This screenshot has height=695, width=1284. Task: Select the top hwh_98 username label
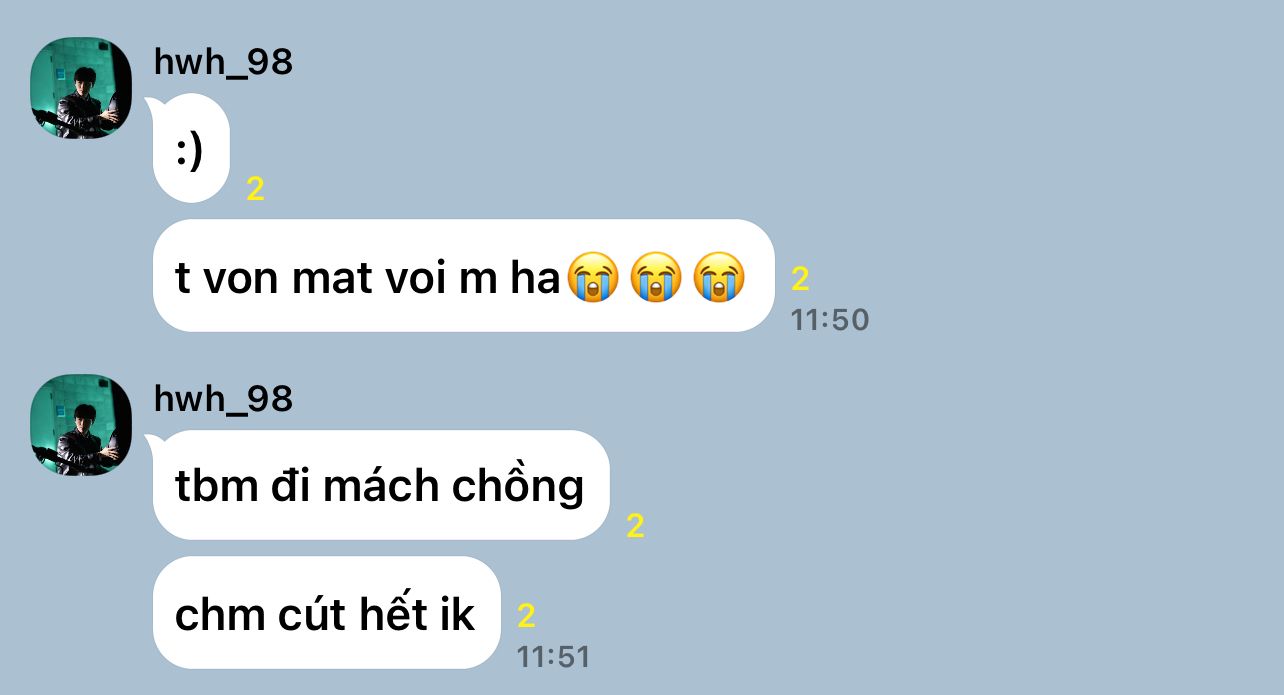223,62
